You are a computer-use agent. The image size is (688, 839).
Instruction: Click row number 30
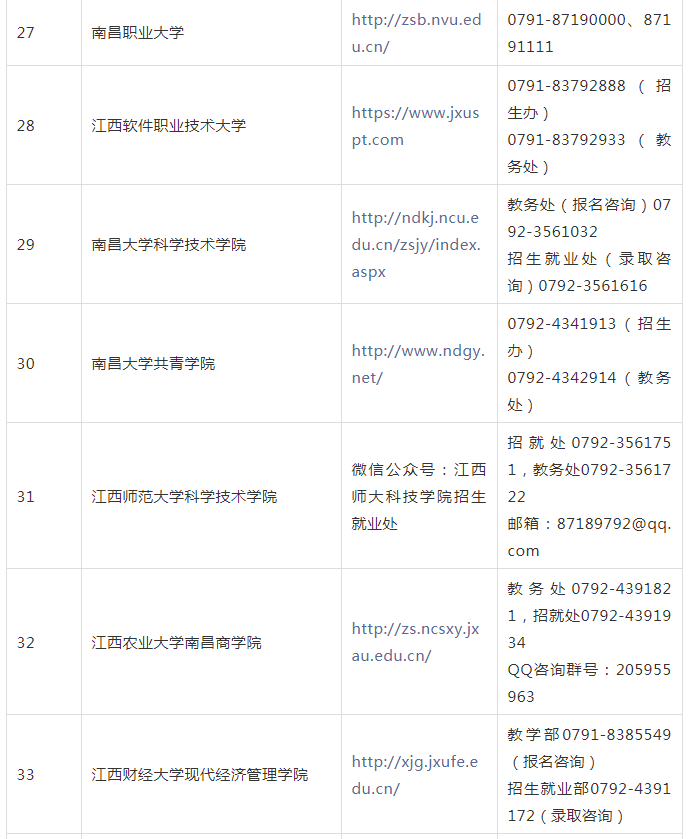[26, 364]
